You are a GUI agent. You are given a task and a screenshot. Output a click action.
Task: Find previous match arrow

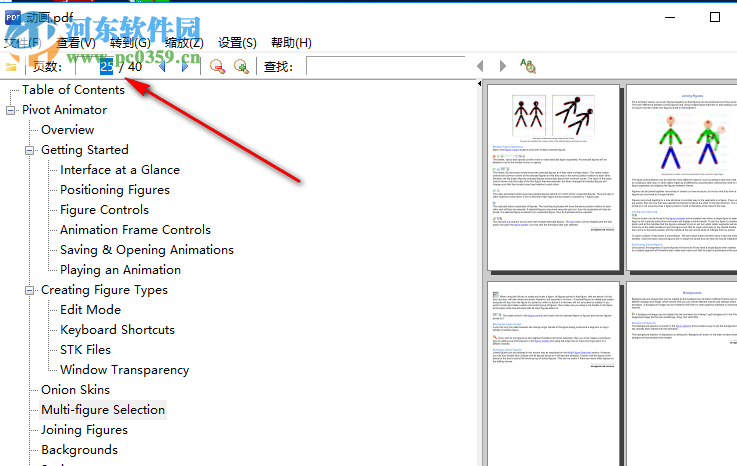[x=480, y=66]
